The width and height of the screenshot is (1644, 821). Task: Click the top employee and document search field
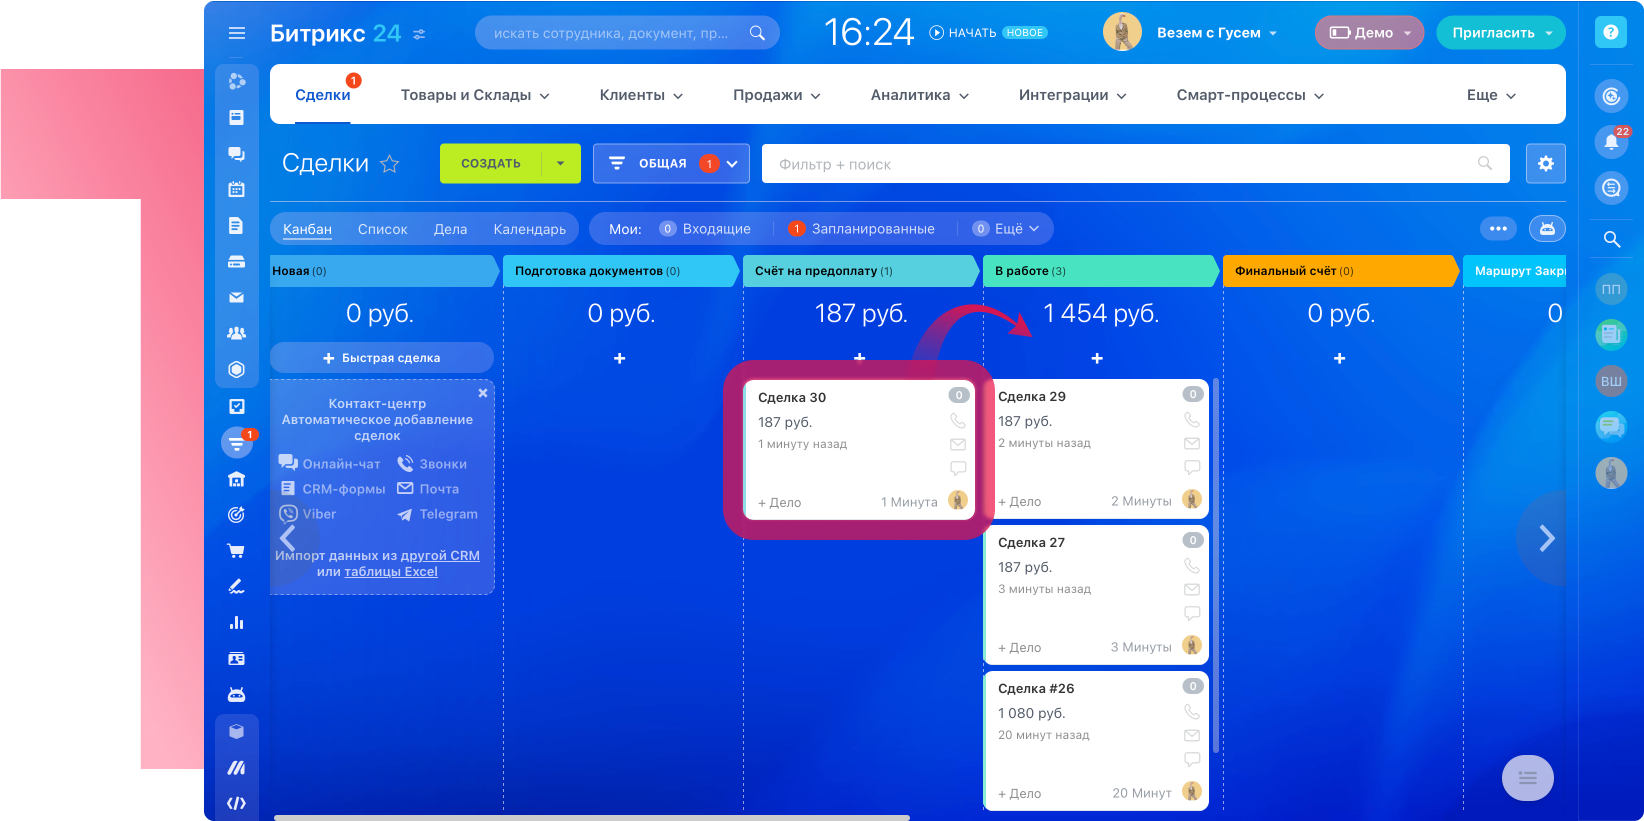click(627, 33)
